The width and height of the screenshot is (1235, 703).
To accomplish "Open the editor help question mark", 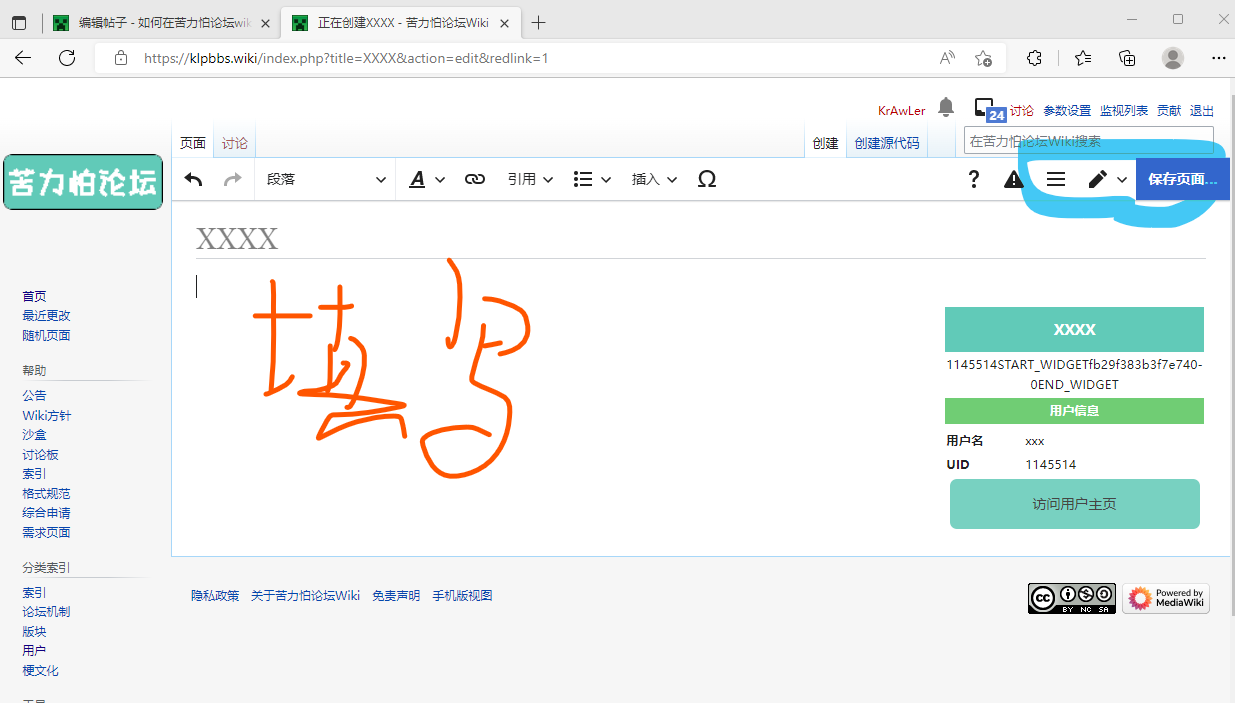I will (974, 179).
